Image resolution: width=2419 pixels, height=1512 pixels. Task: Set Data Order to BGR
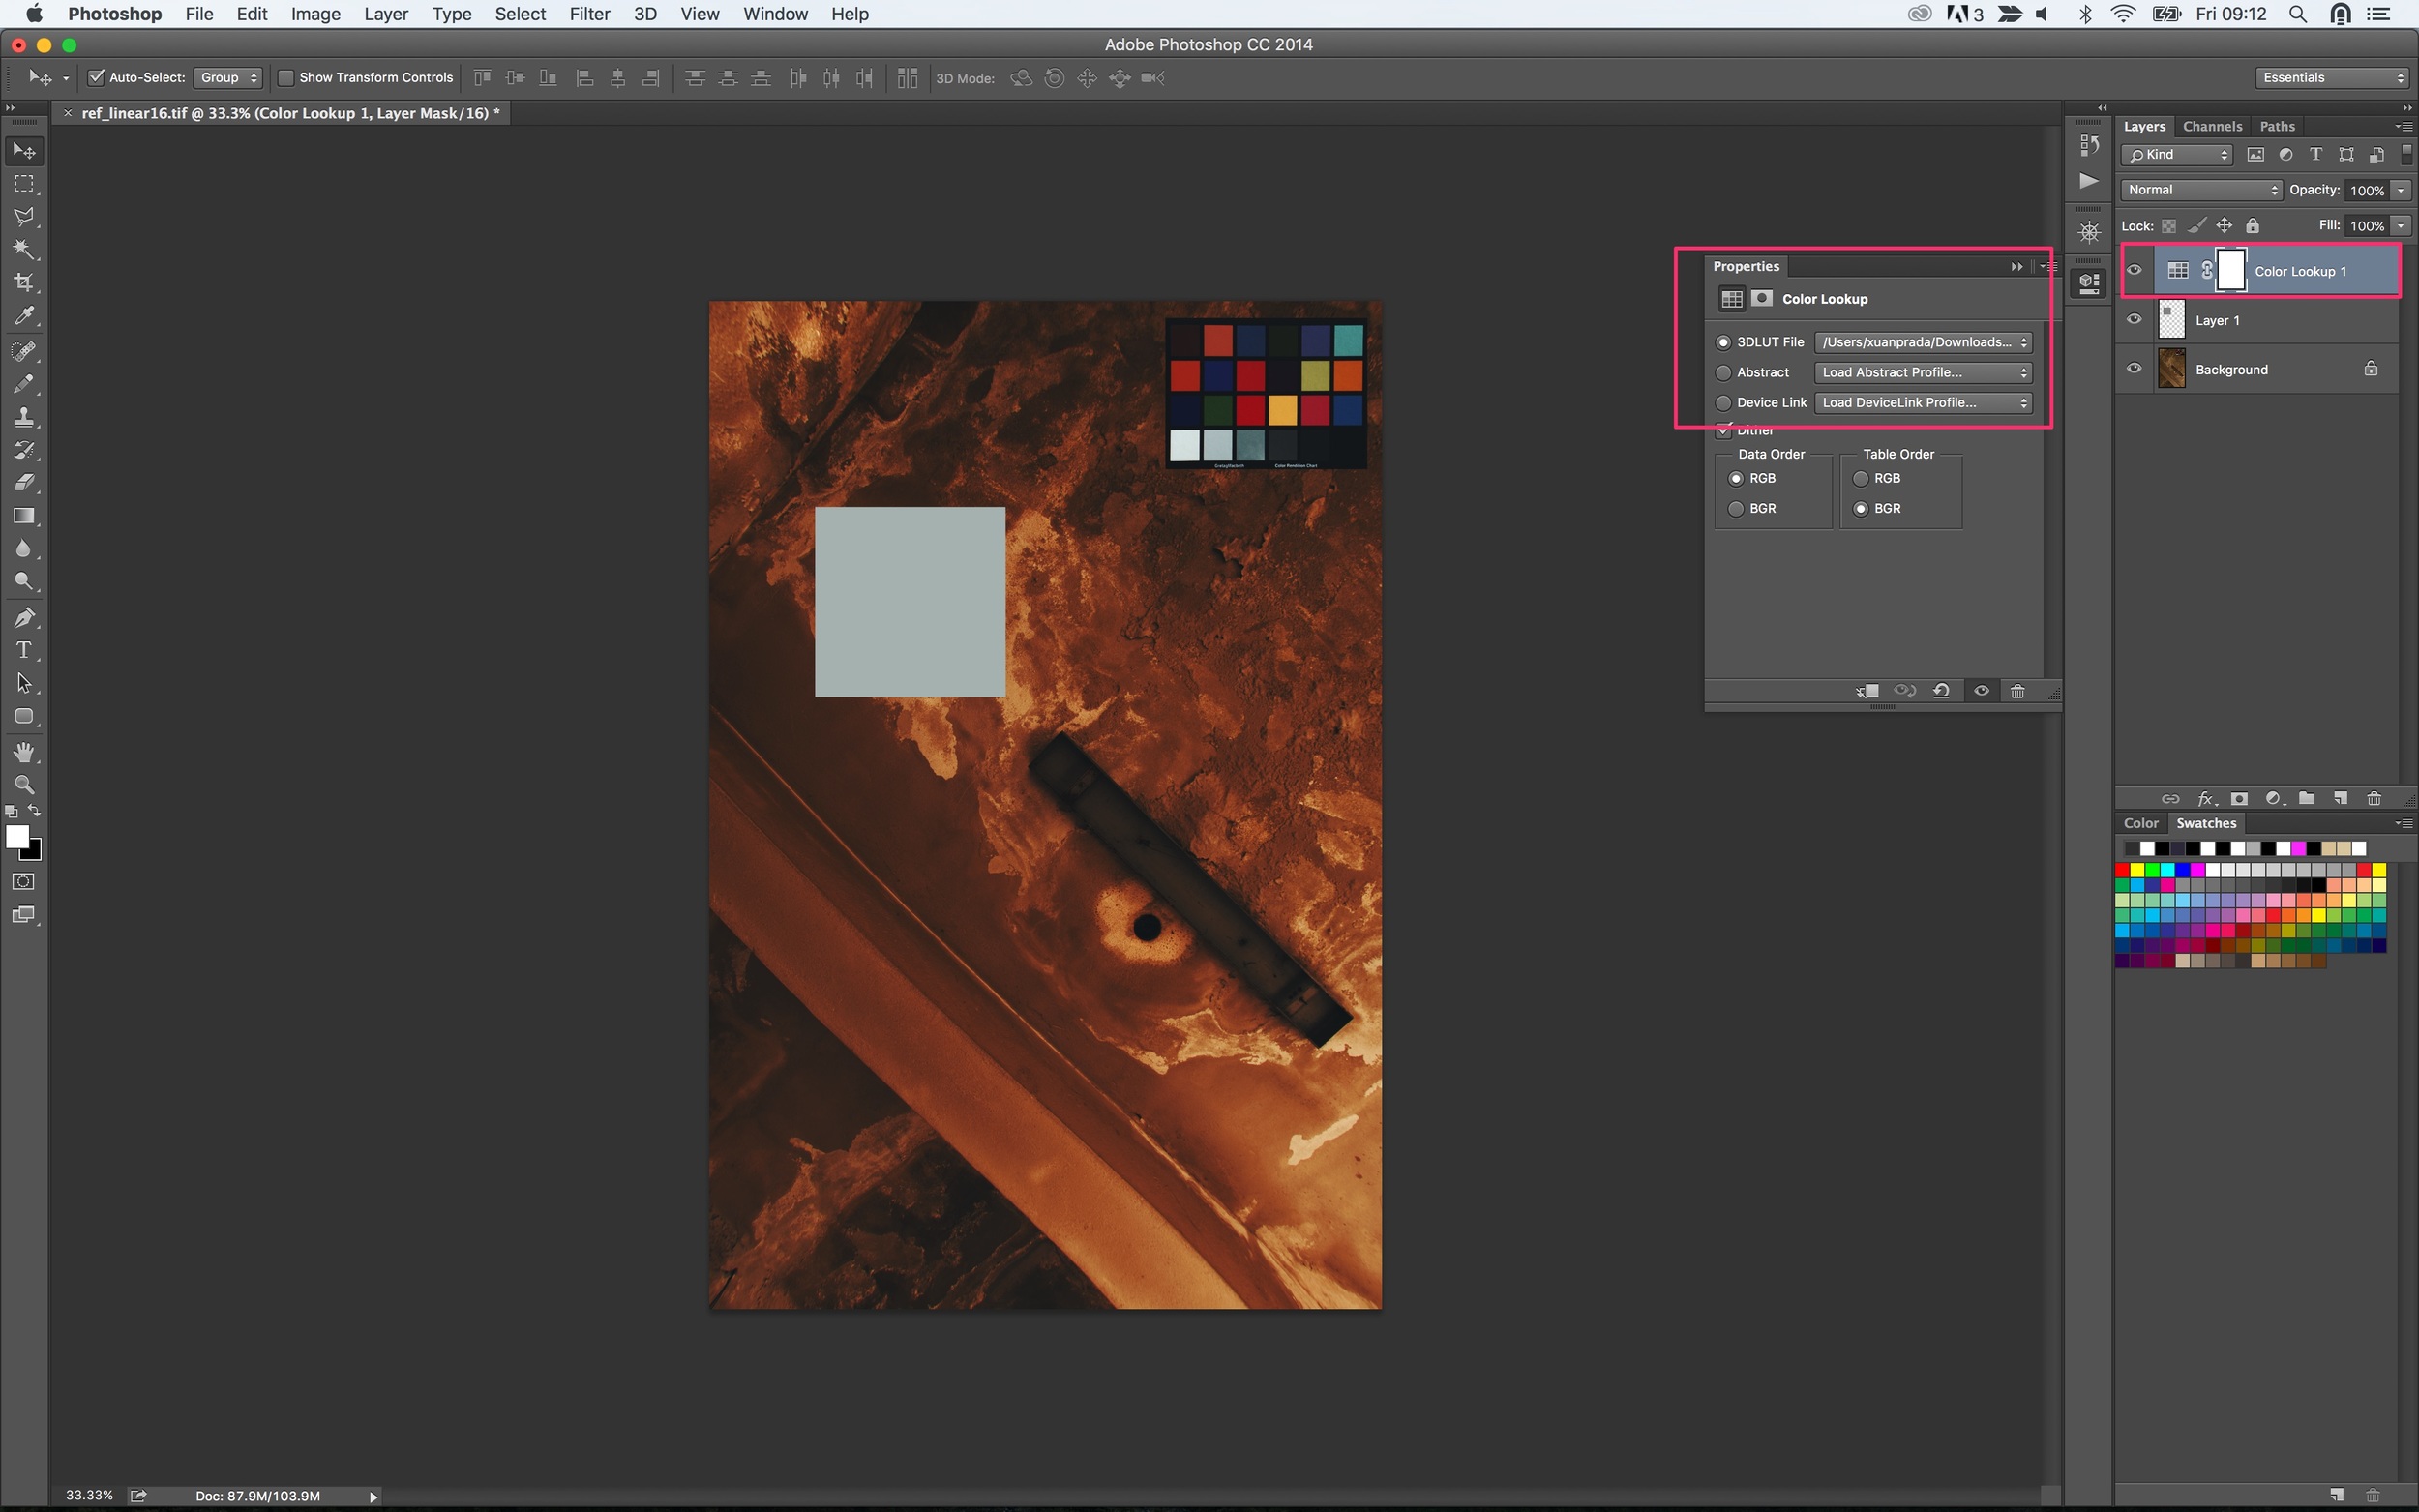1736,508
